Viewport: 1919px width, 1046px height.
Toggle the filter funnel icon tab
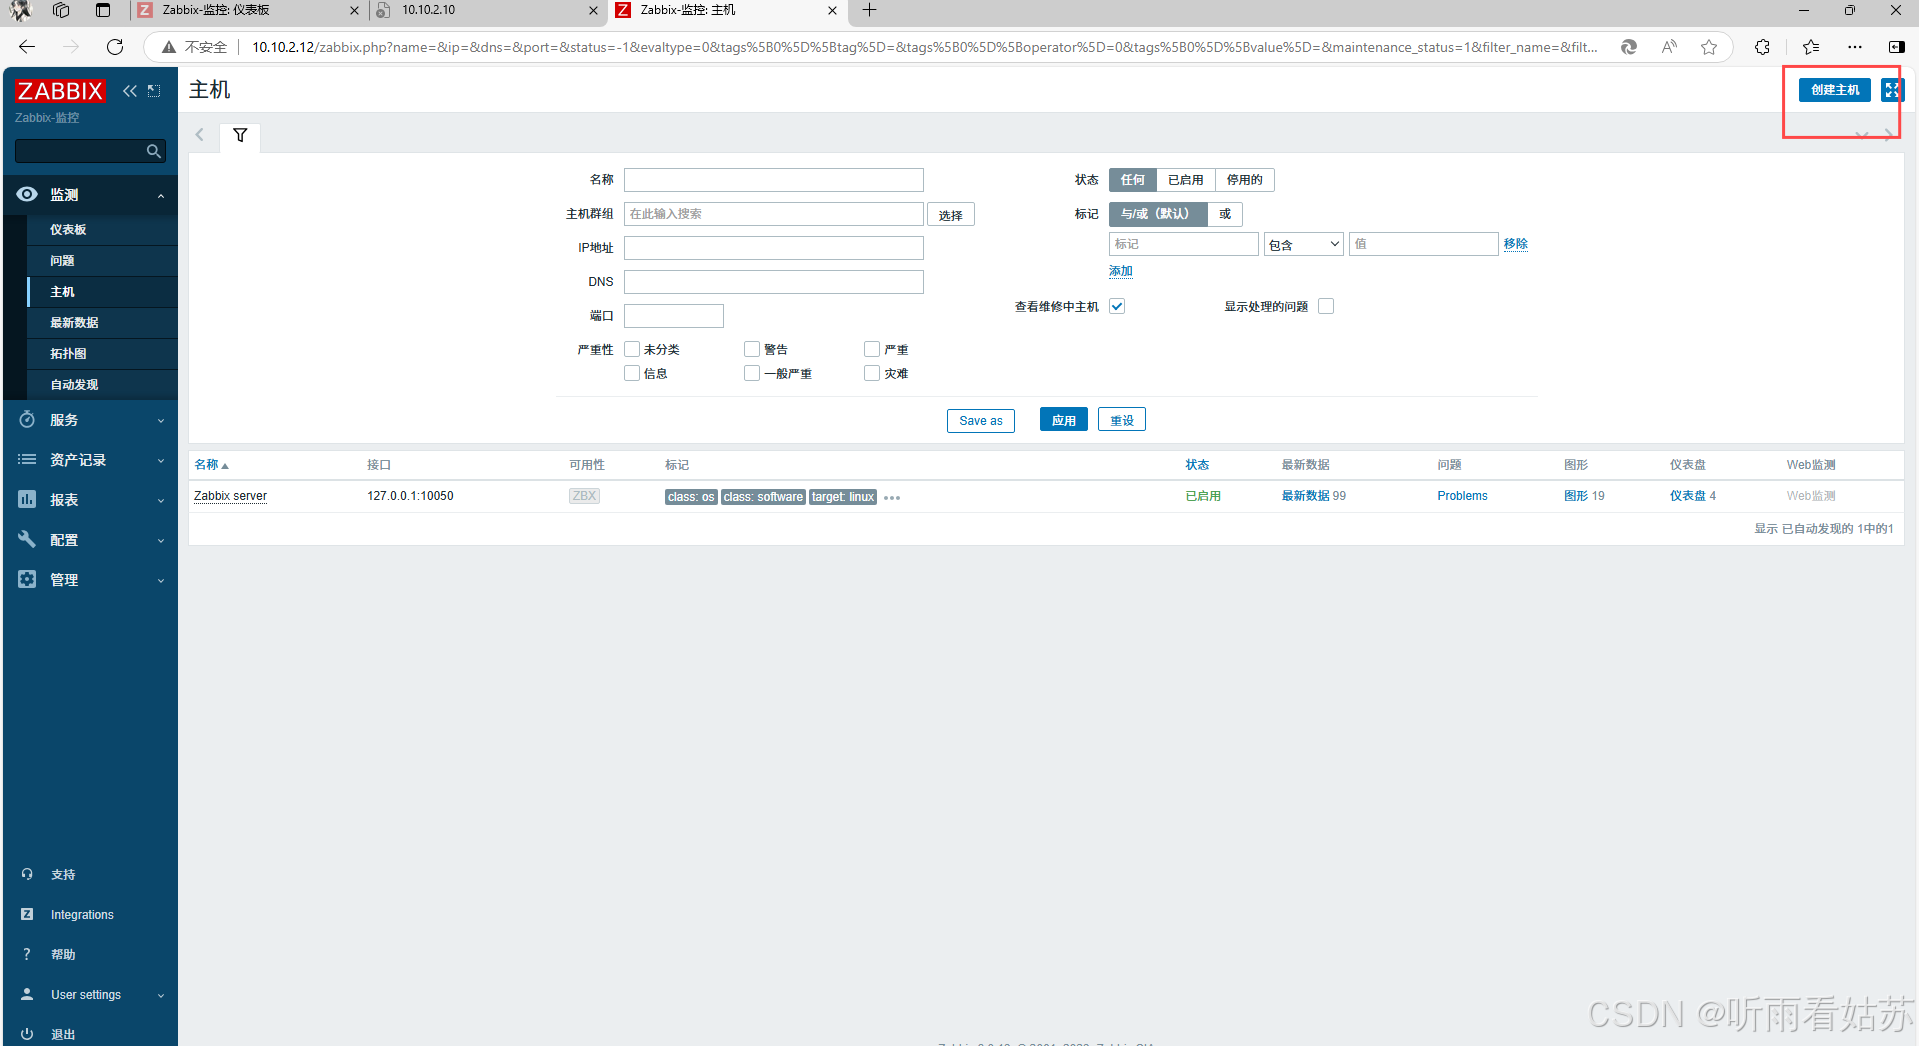coord(240,136)
